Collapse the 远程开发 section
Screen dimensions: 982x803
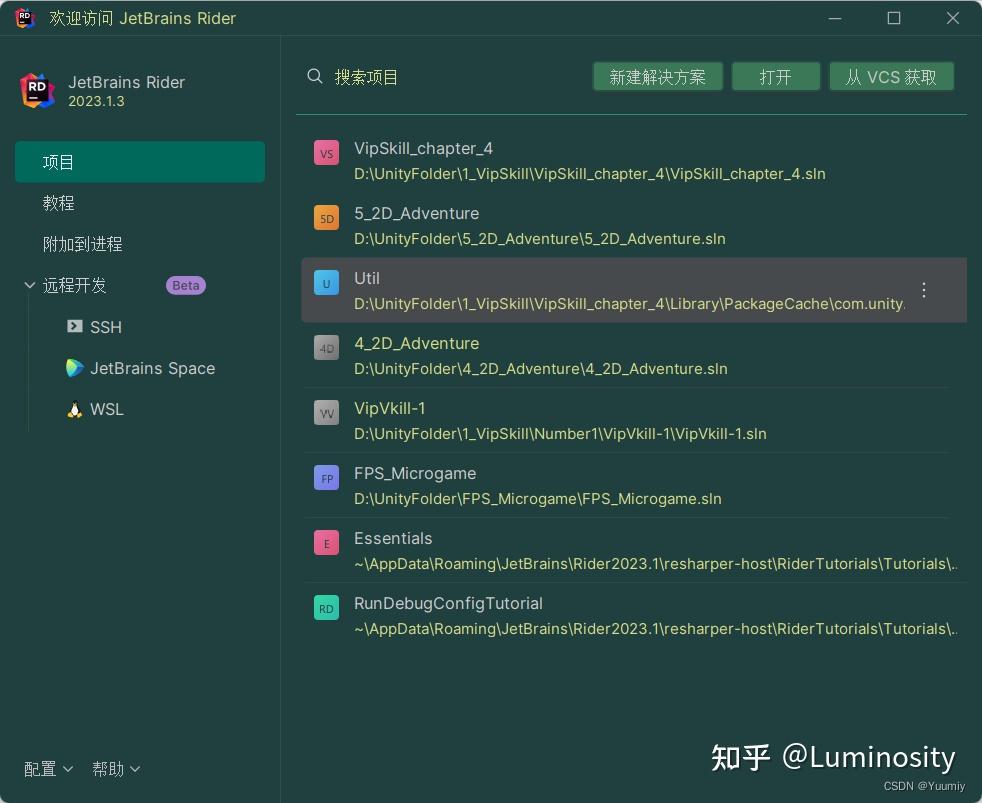coord(30,285)
